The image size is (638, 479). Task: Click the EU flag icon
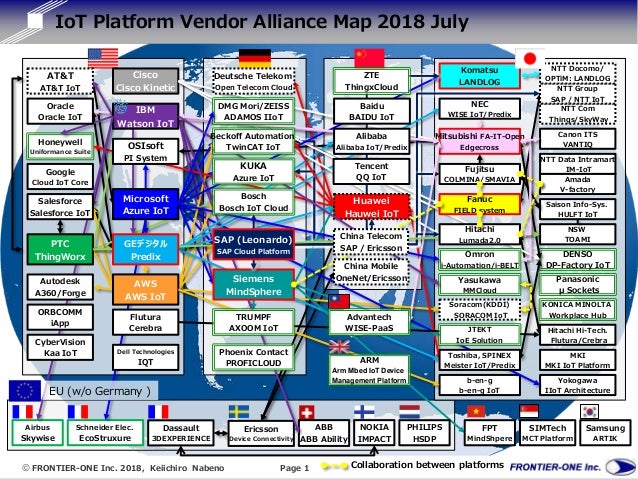(x=25, y=391)
